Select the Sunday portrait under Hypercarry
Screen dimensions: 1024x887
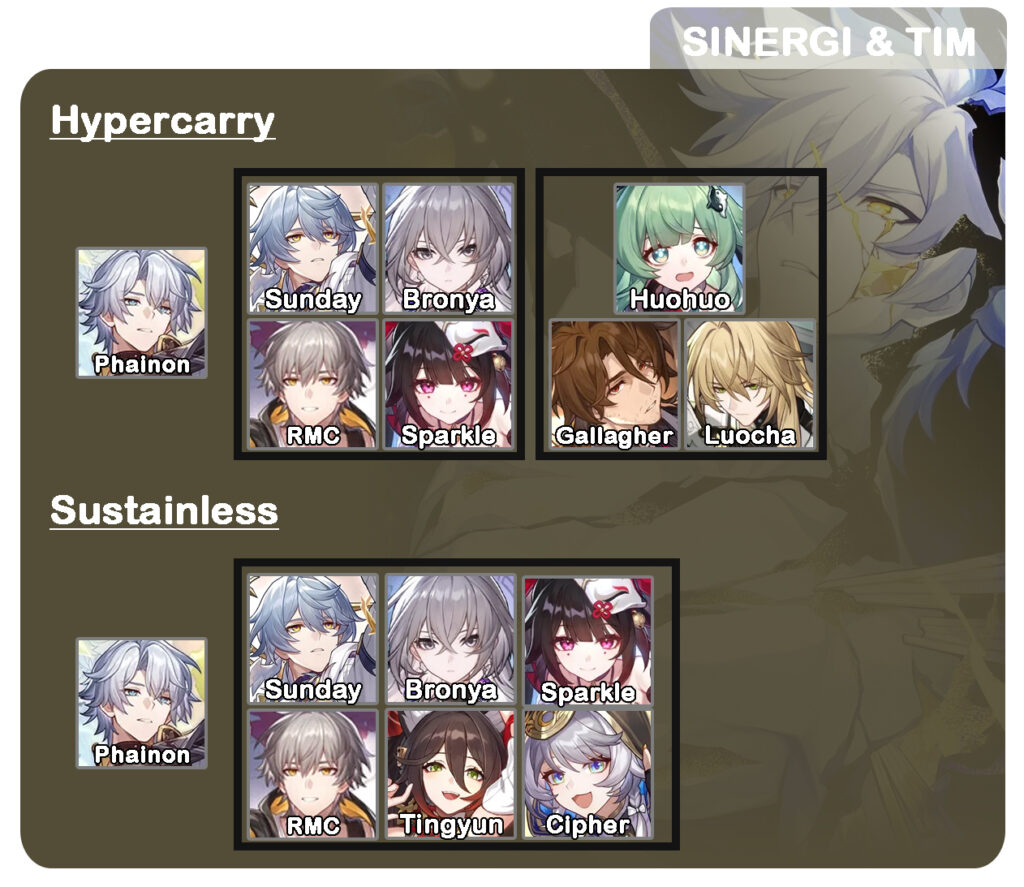pyautogui.click(x=313, y=249)
